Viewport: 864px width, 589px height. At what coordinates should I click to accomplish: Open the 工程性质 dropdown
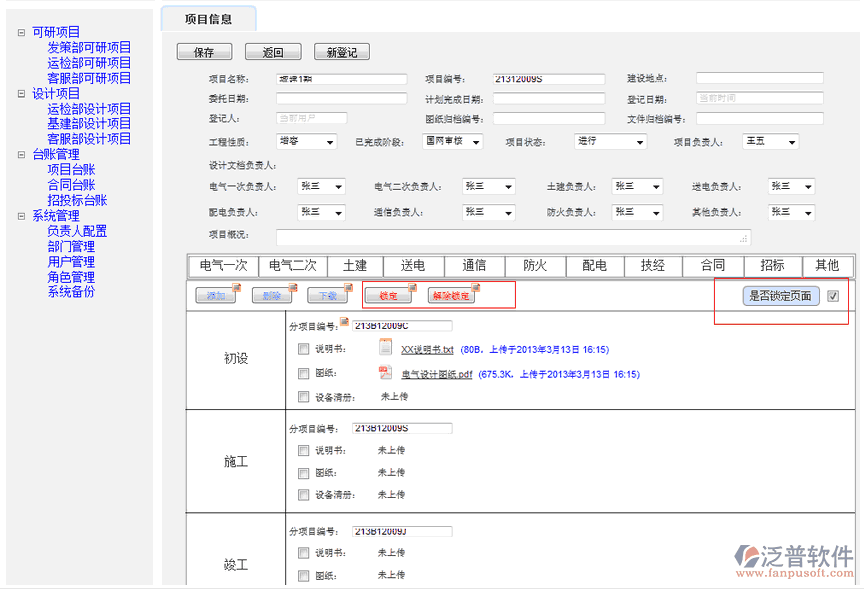pos(306,142)
